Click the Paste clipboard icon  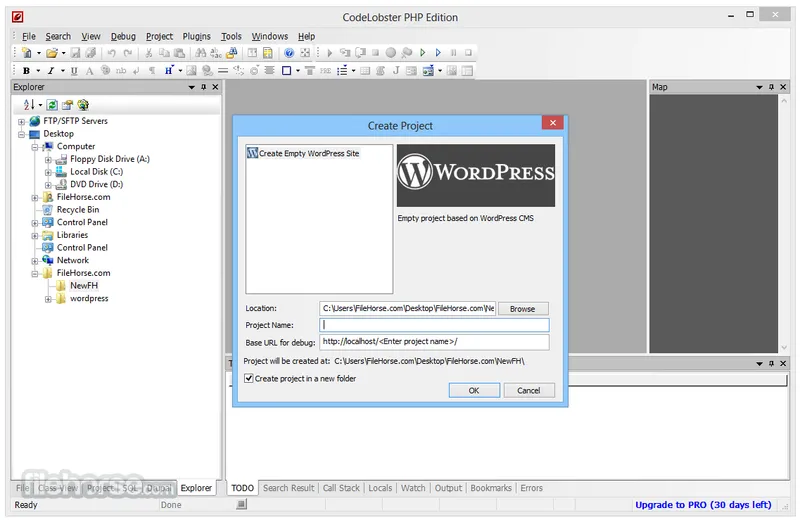(x=179, y=53)
